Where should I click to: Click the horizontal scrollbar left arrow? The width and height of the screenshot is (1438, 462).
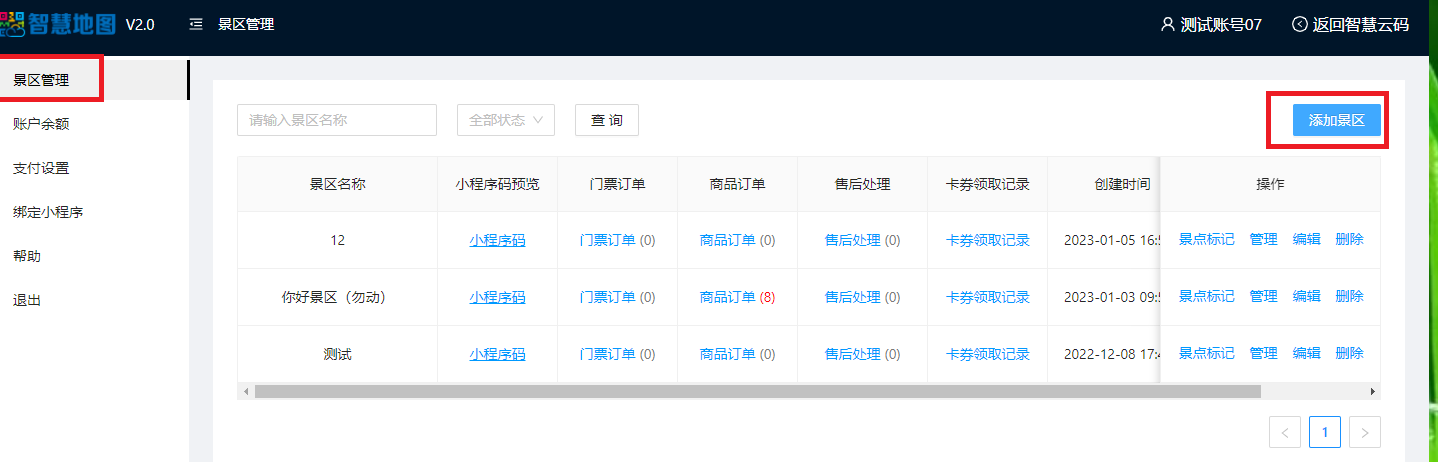point(246,392)
